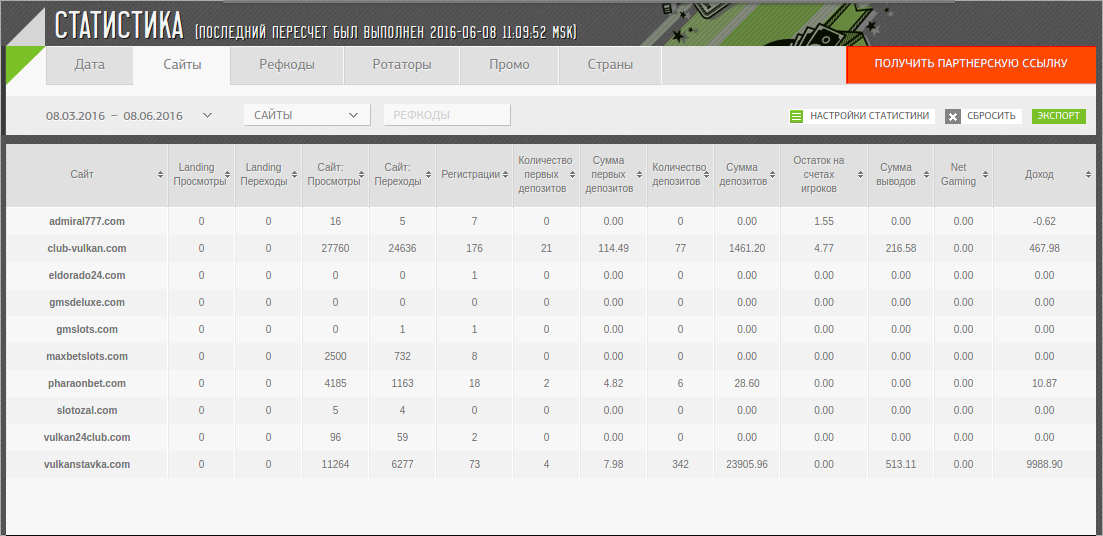
Task: Click slotozal.com site name
Action: click(x=87, y=410)
